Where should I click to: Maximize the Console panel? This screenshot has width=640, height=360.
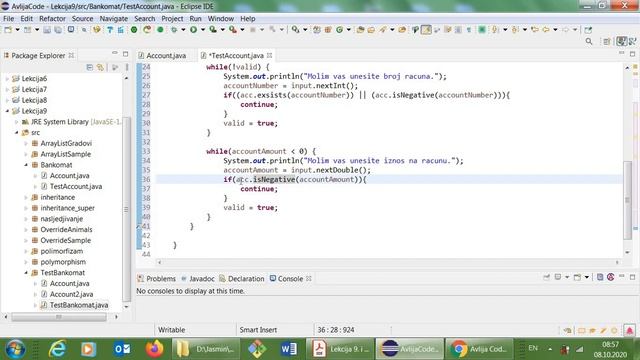click(x=632, y=277)
